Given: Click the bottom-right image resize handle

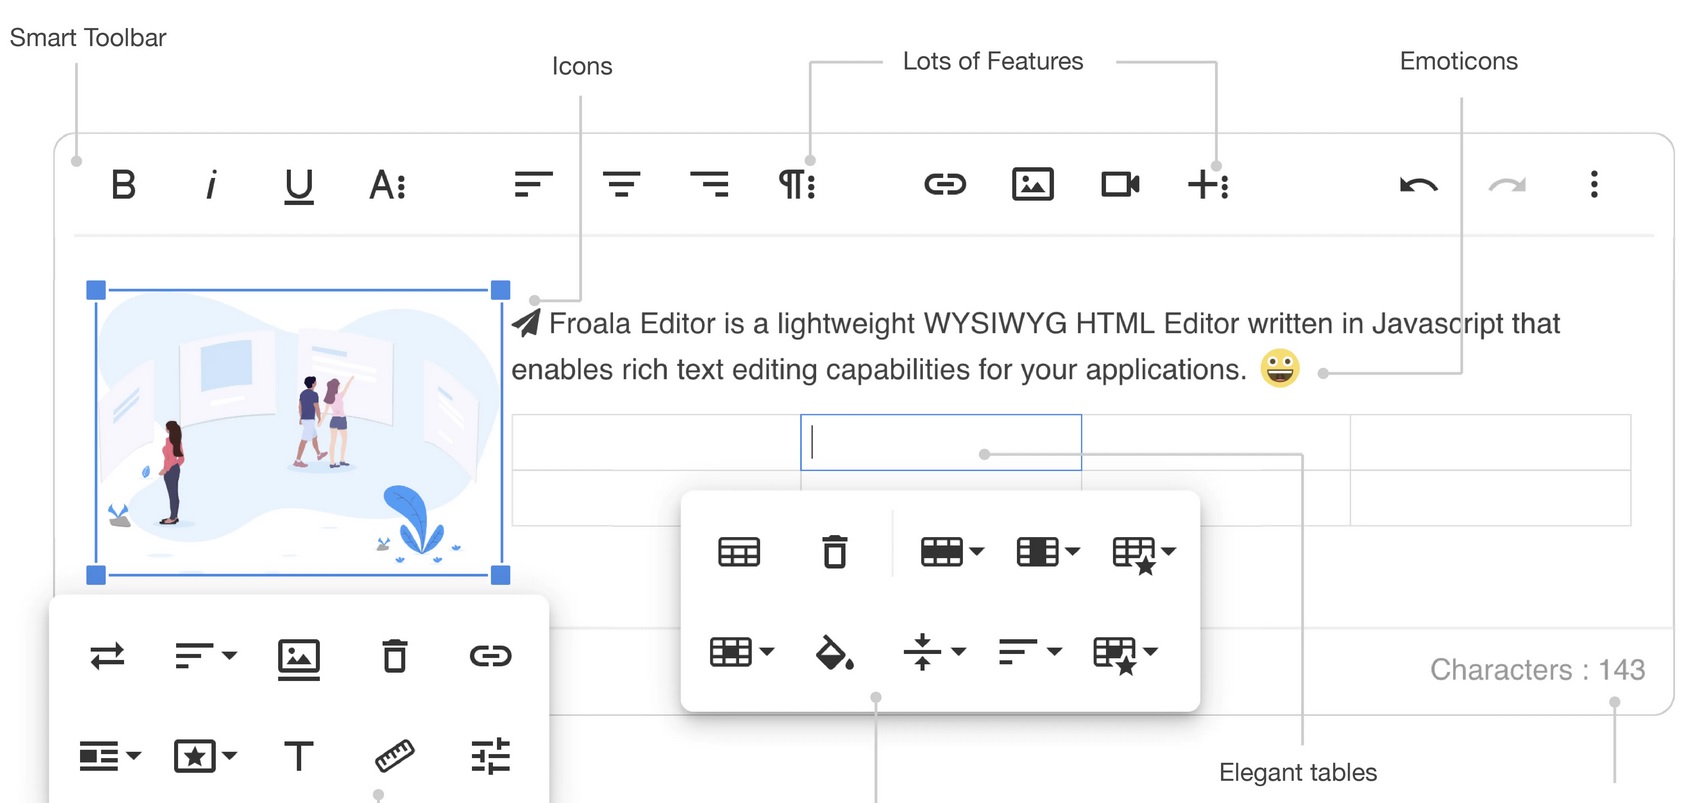Looking at the screenshot, I should coord(501,575).
